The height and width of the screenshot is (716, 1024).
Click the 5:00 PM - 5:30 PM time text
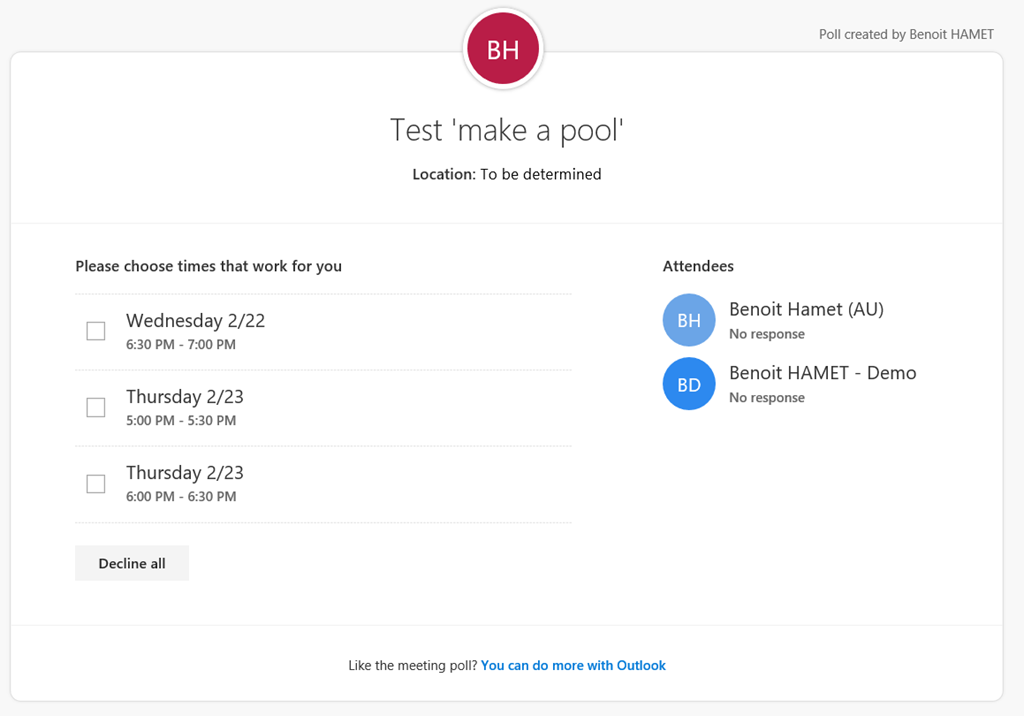click(181, 421)
